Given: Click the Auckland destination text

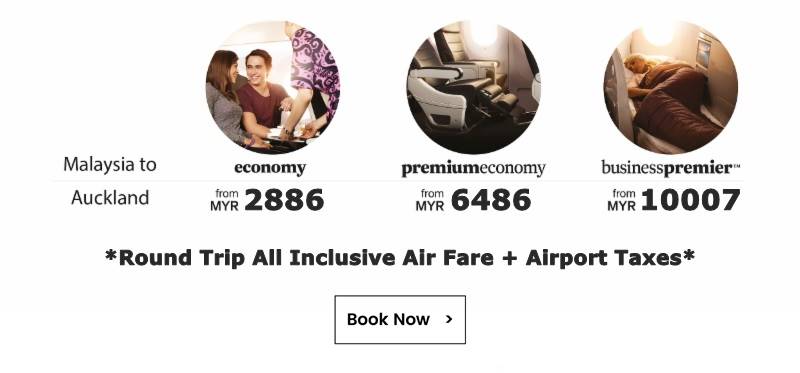Looking at the screenshot, I should [x=110, y=197].
